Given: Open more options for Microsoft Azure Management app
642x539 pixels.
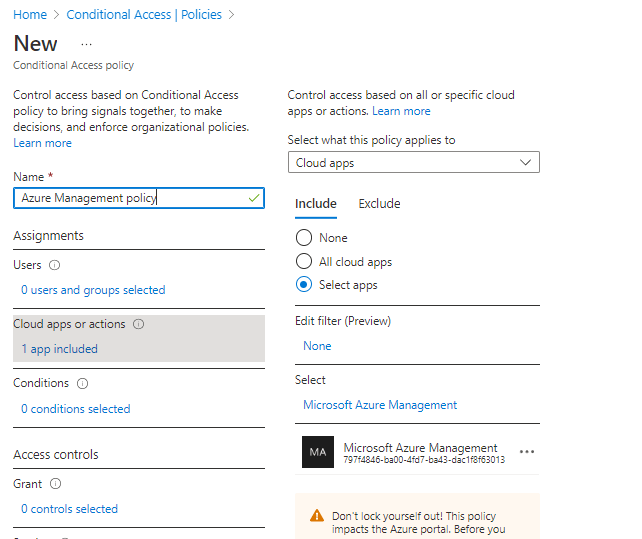Looking at the screenshot, I should pos(527,453).
